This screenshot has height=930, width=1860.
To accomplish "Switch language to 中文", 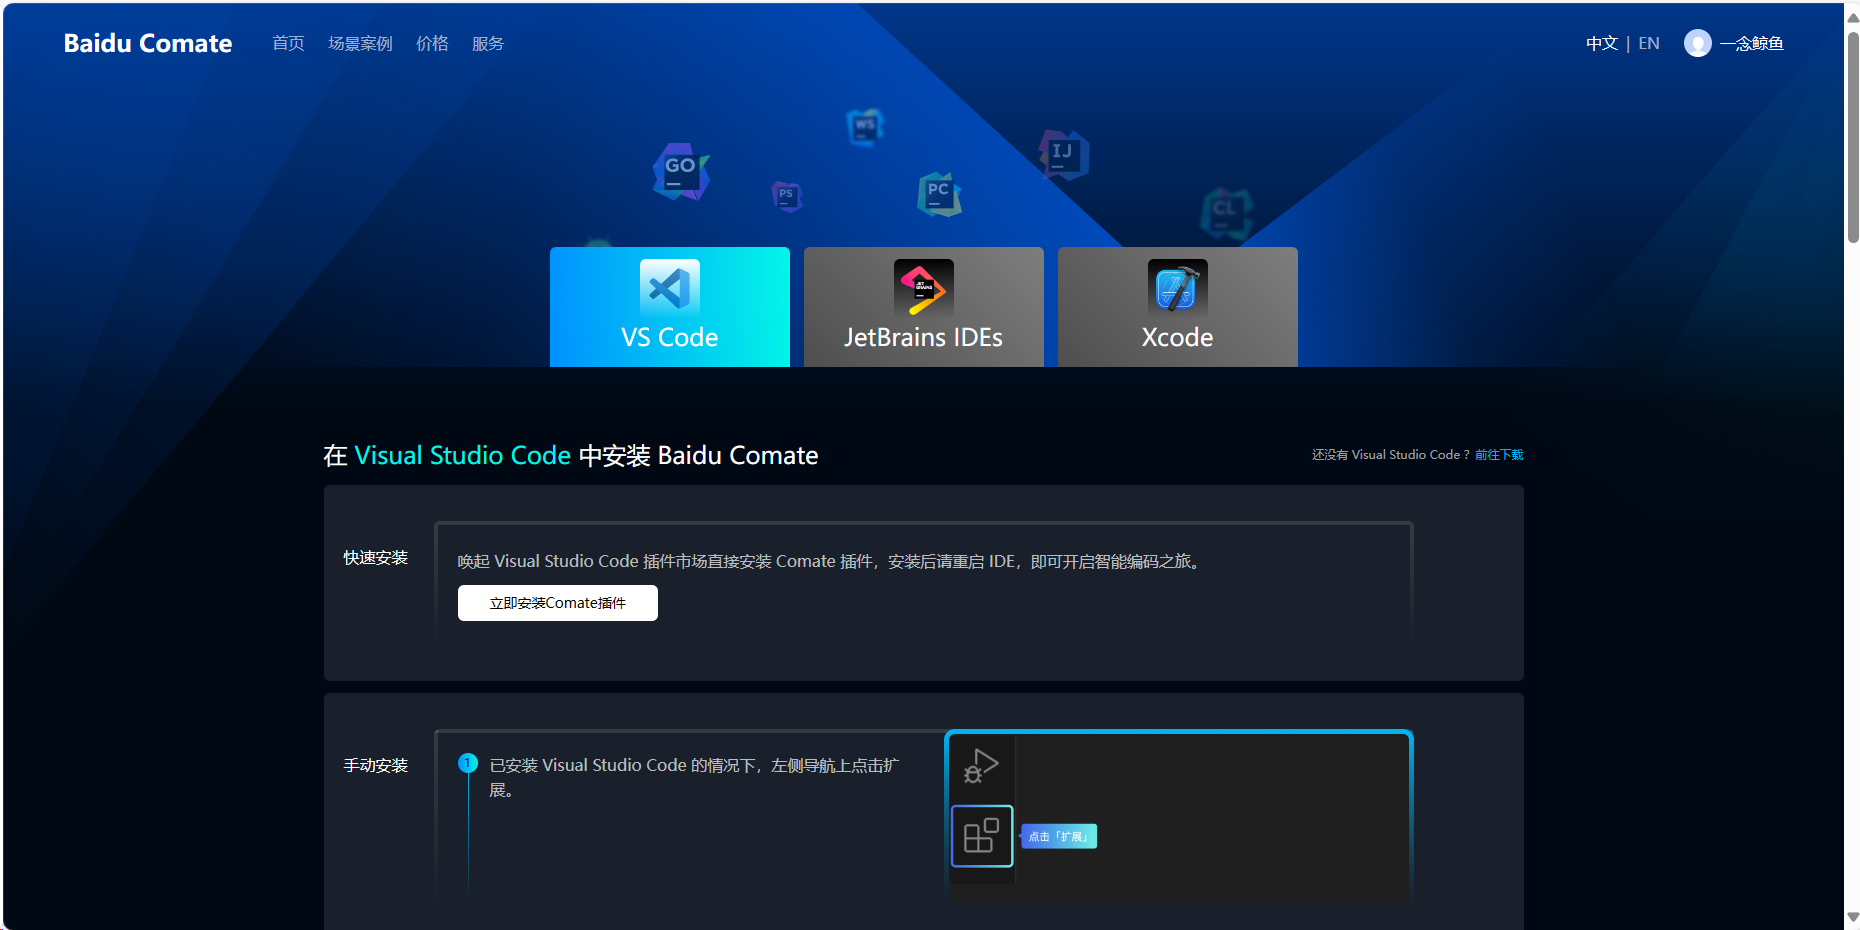I will (x=1602, y=43).
